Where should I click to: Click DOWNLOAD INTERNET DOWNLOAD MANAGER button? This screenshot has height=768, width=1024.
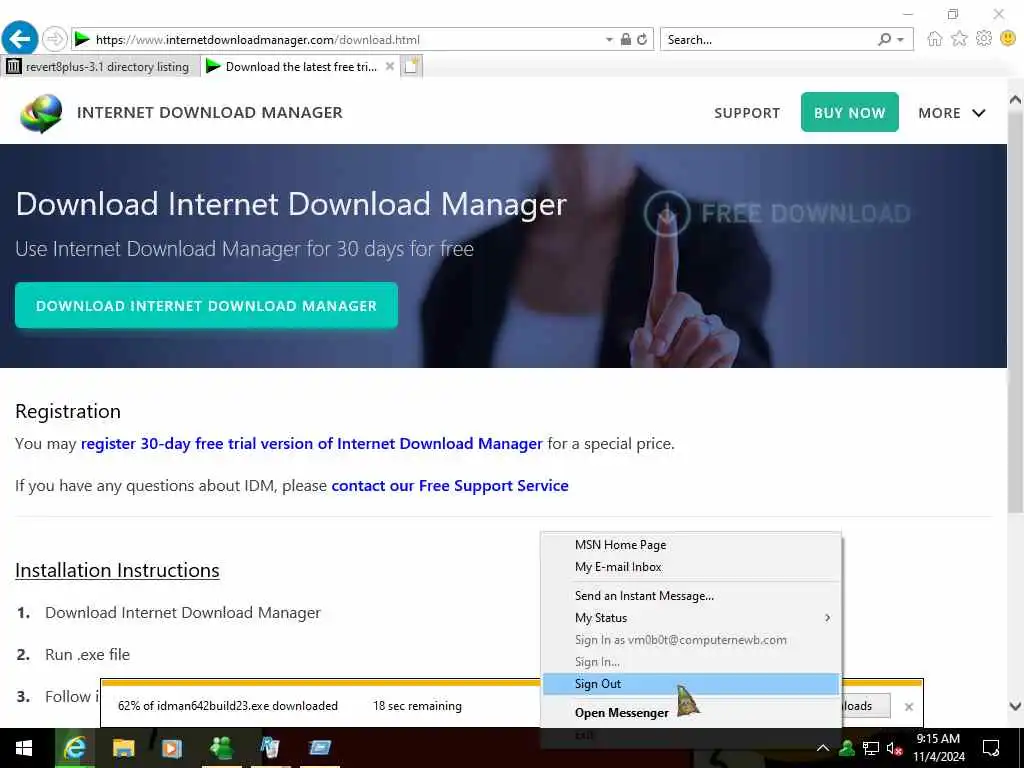[x=206, y=305]
